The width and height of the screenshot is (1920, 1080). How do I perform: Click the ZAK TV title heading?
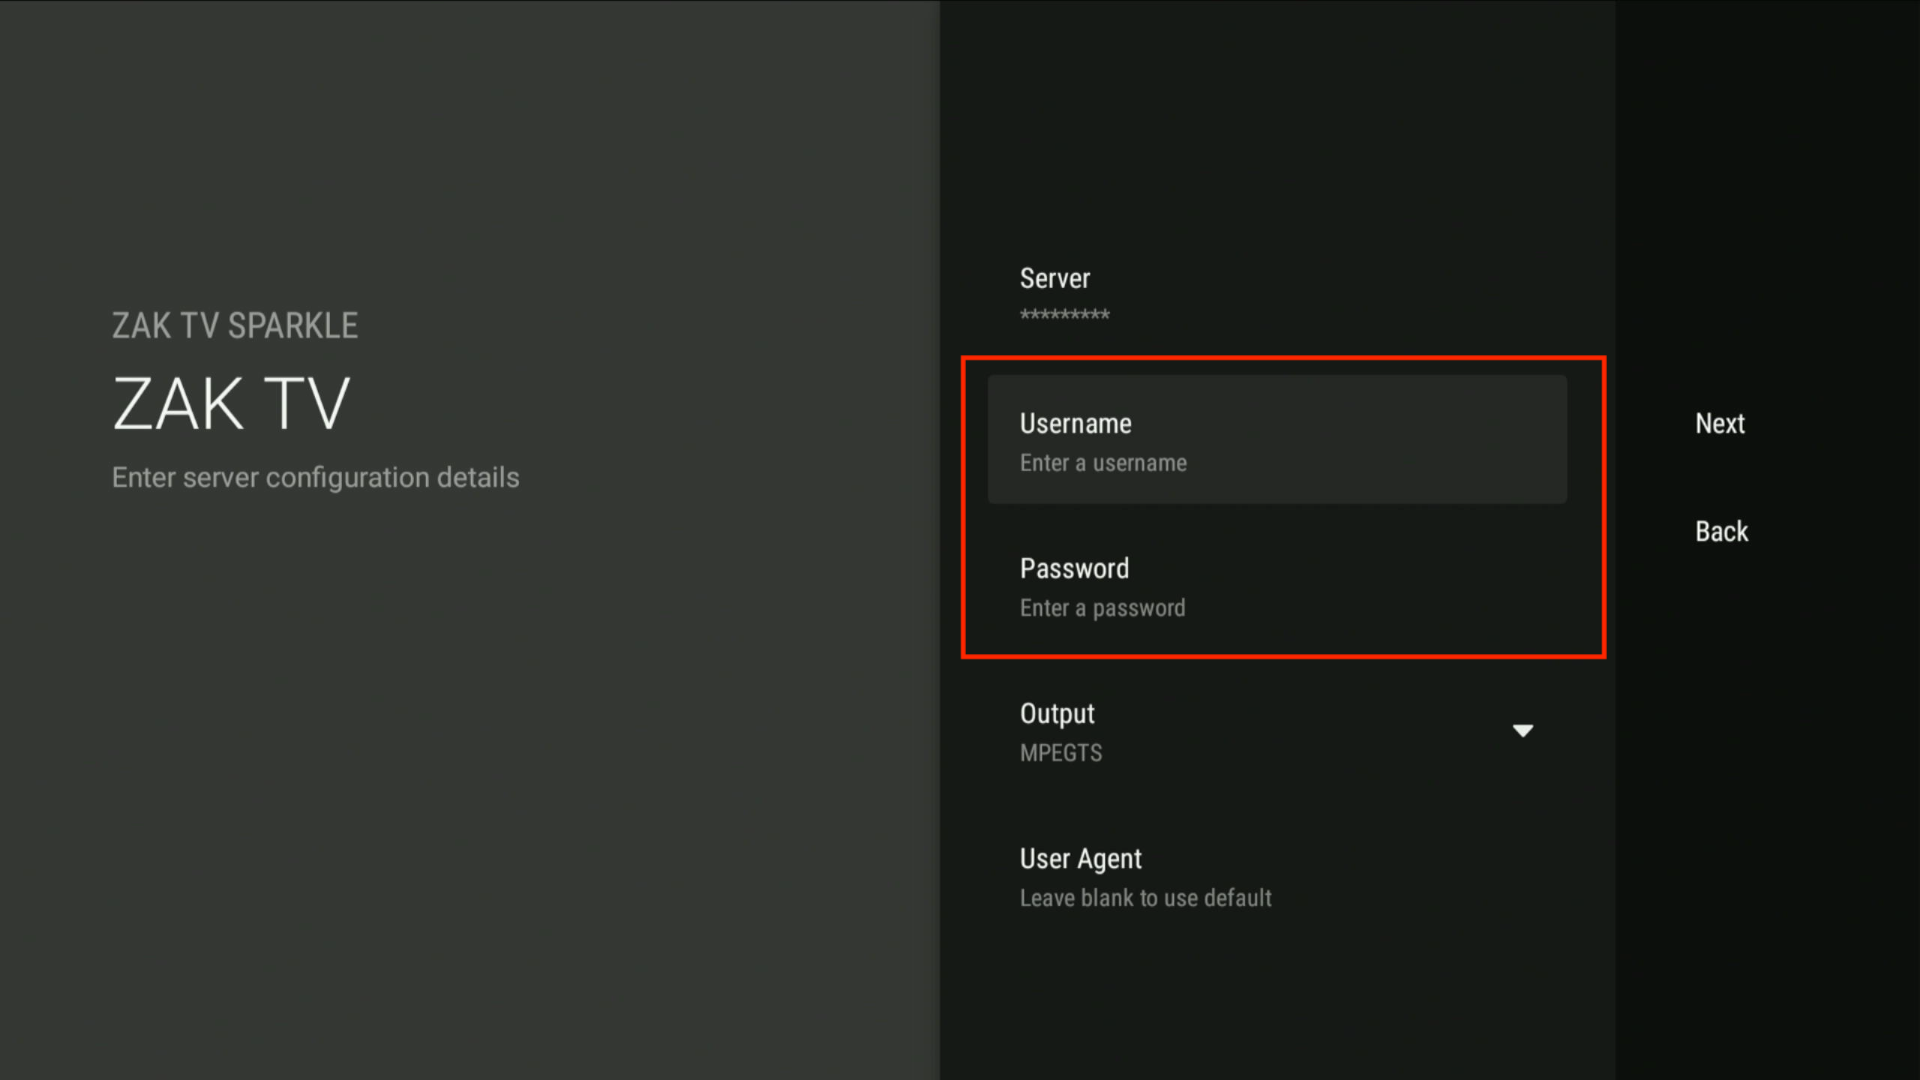[x=231, y=404]
